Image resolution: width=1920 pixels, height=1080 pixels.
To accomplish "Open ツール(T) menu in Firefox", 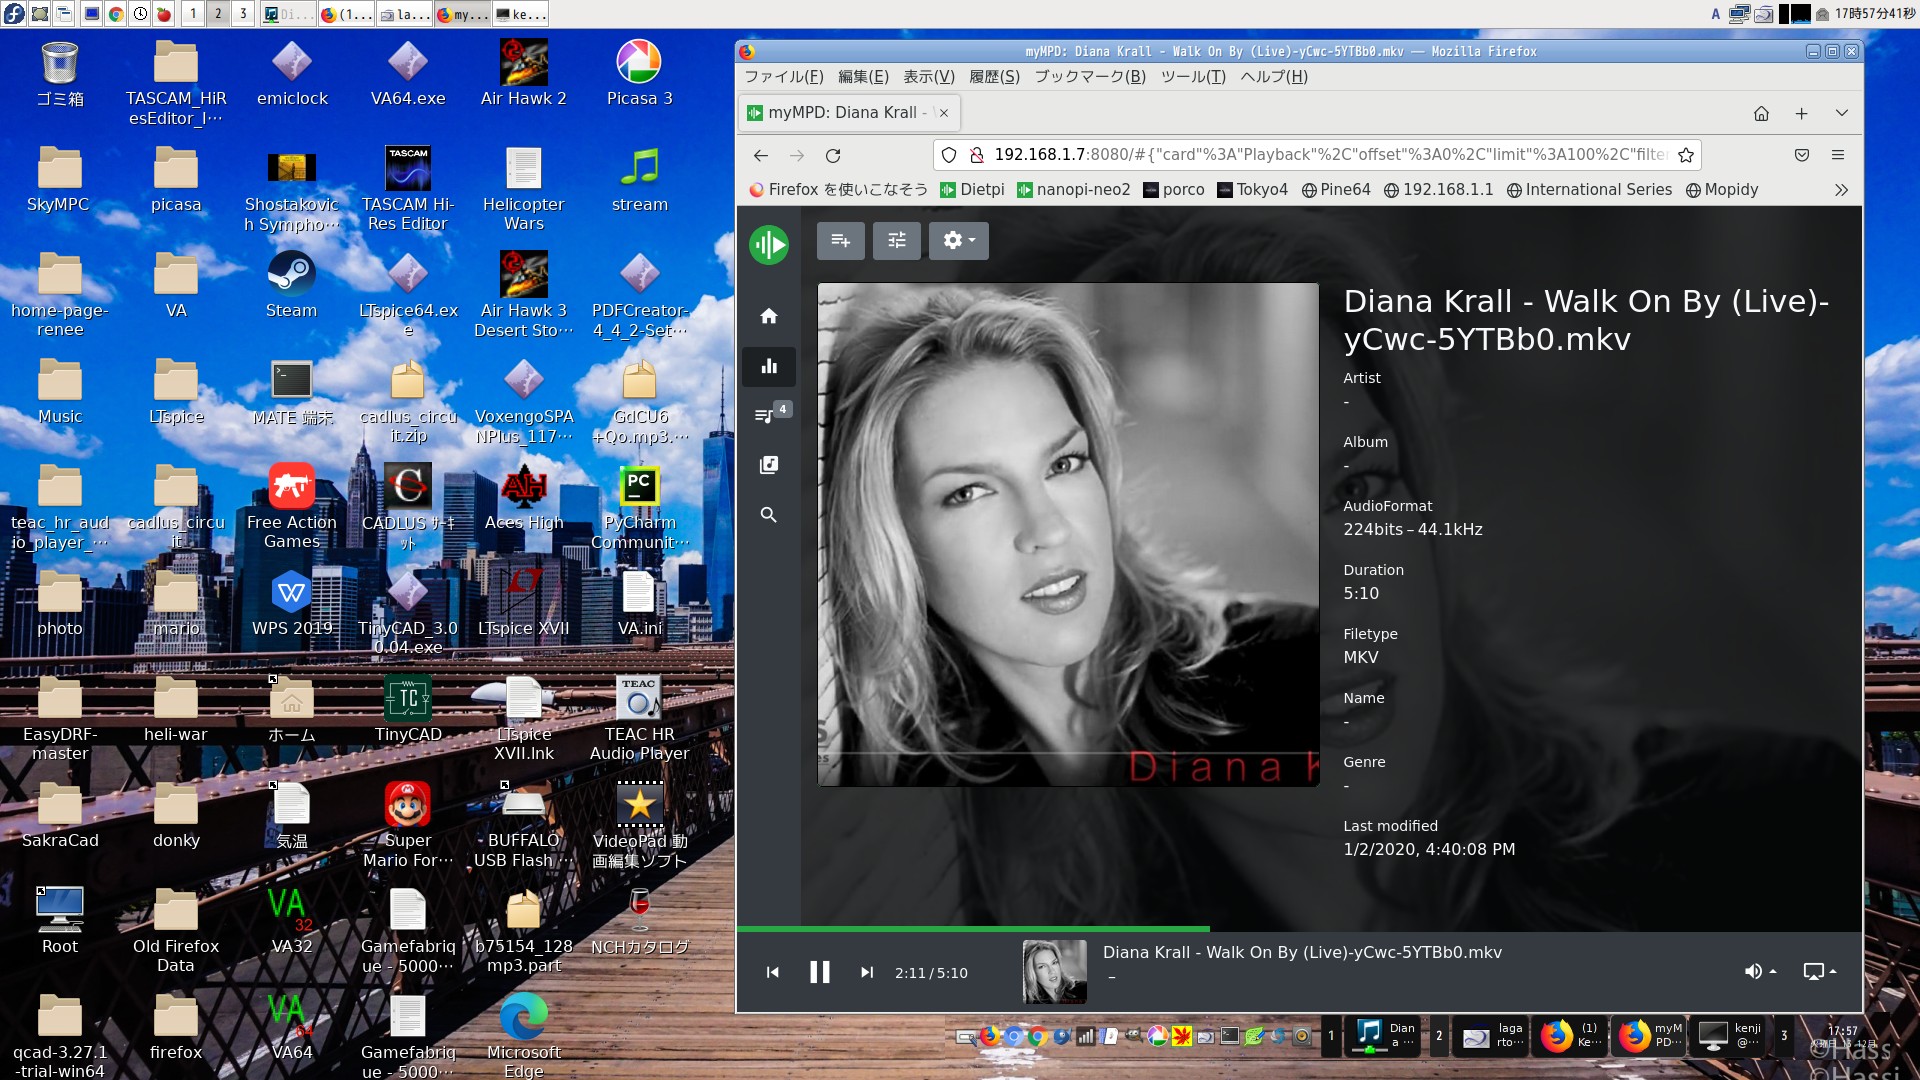I will click(x=1192, y=77).
